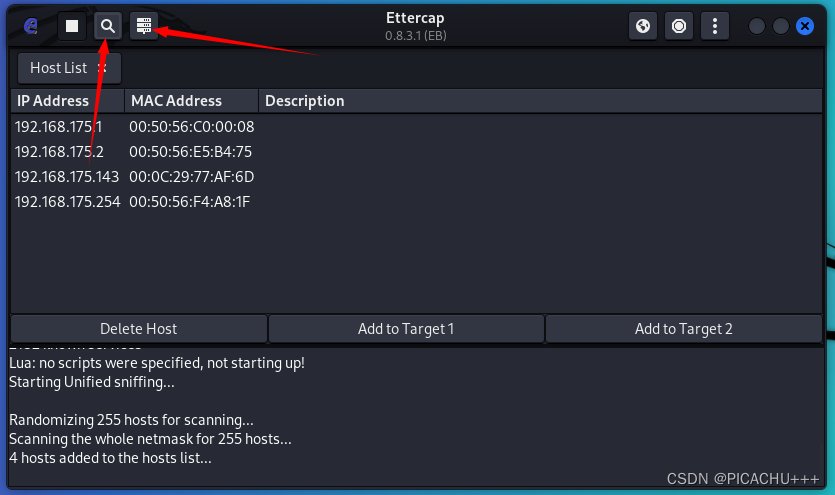Screen dimensions: 835x495
Task: Switch to the Host List tab
Action: 59,68
